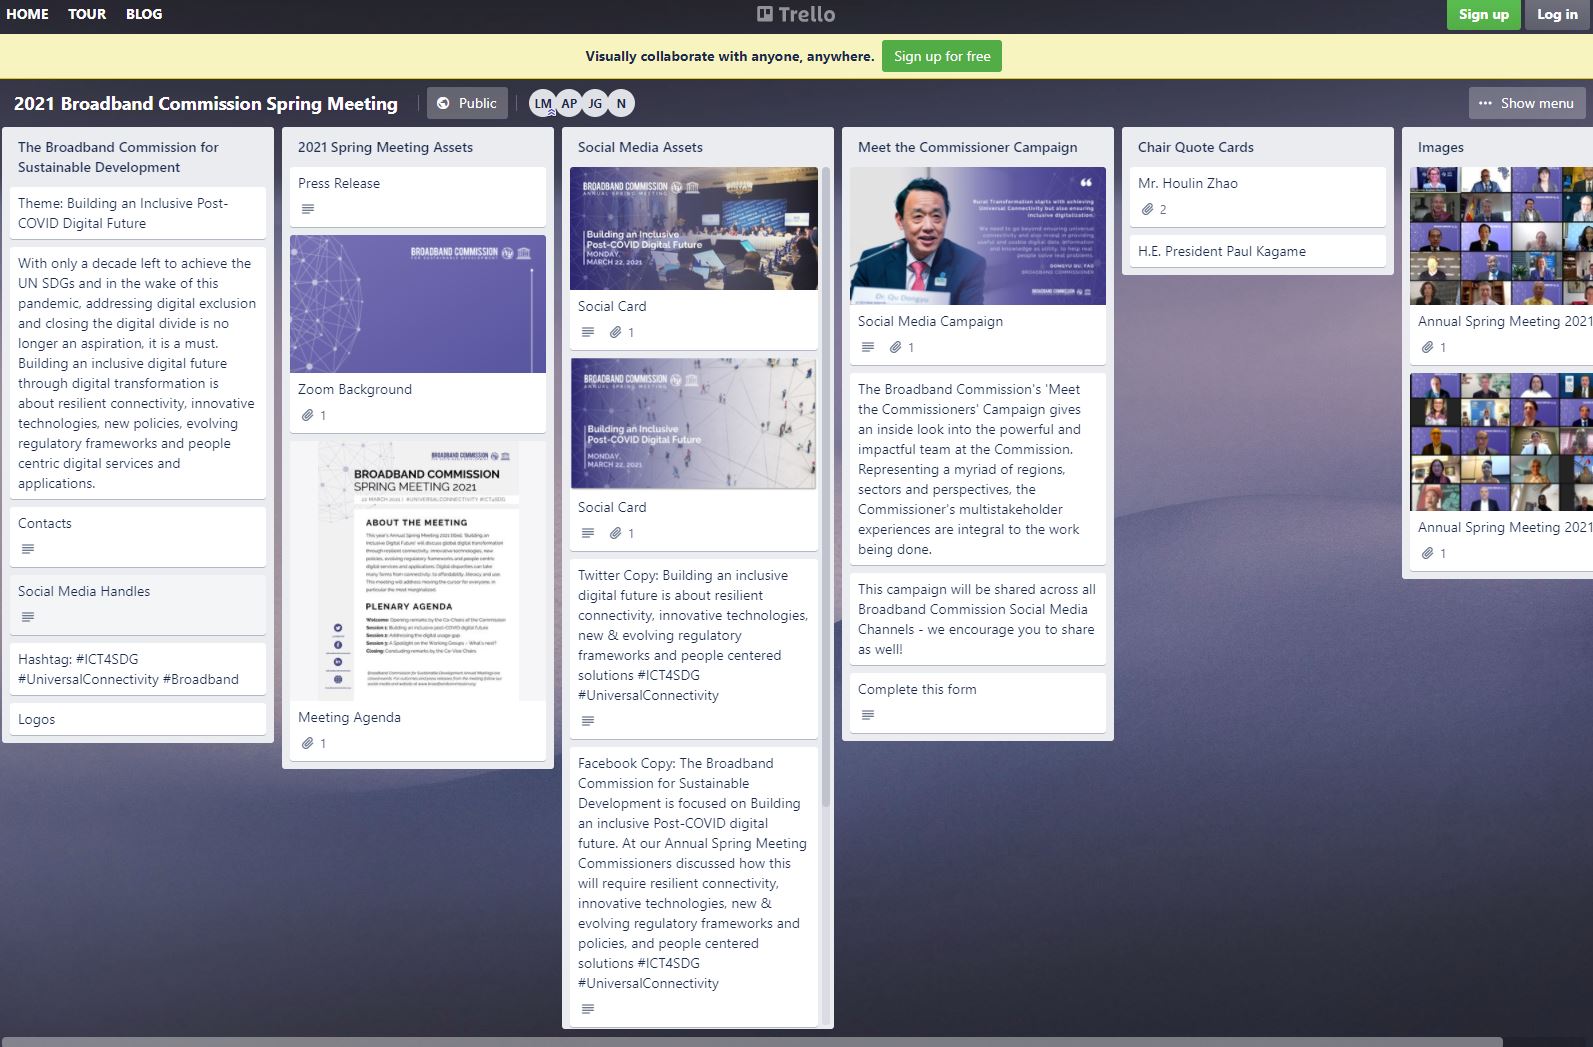The image size is (1593, 1047).
Task: Open the Logos card
Action: 138,719
